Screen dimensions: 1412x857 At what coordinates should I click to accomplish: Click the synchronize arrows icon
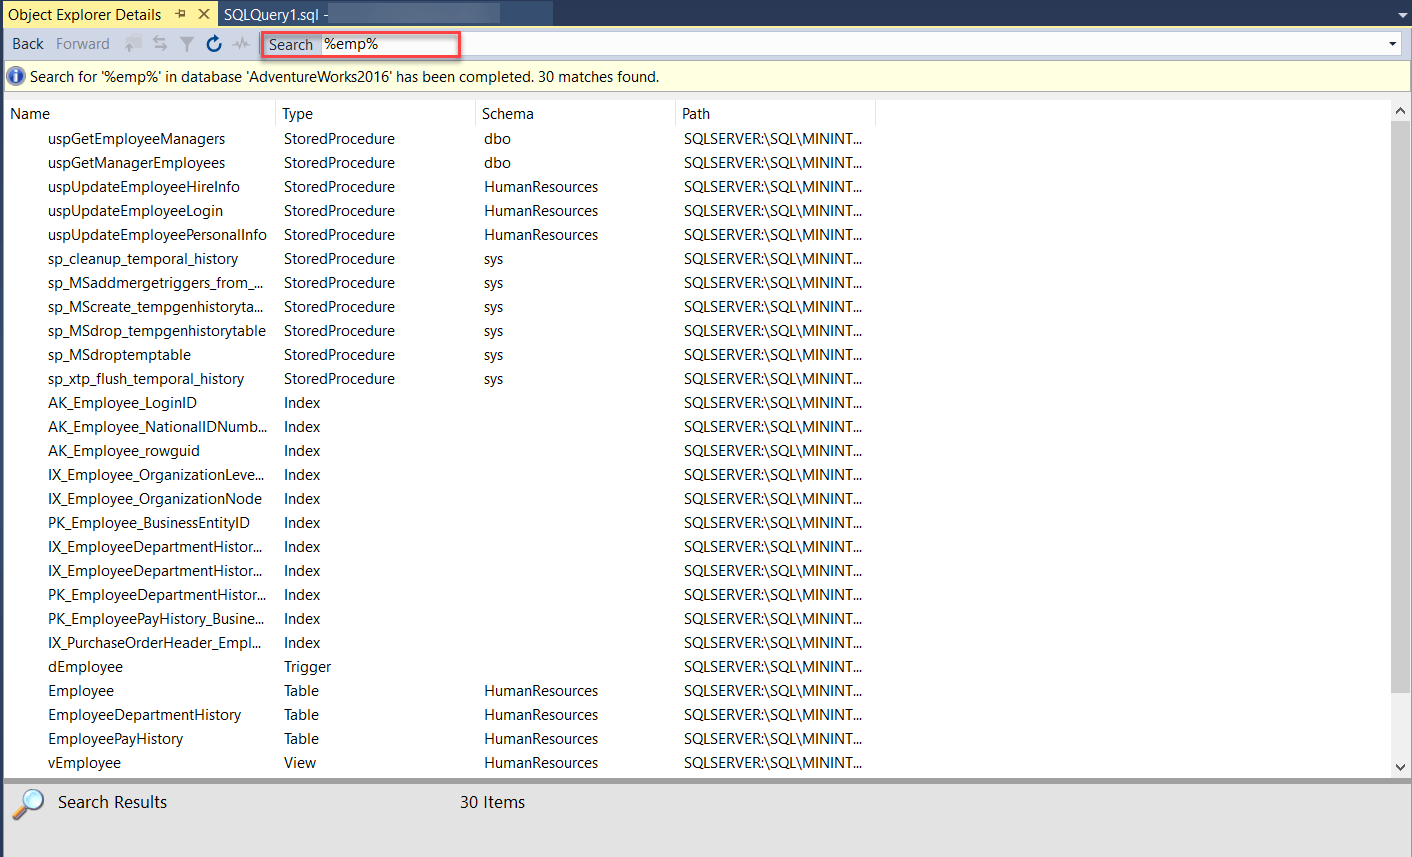(160, 43)
